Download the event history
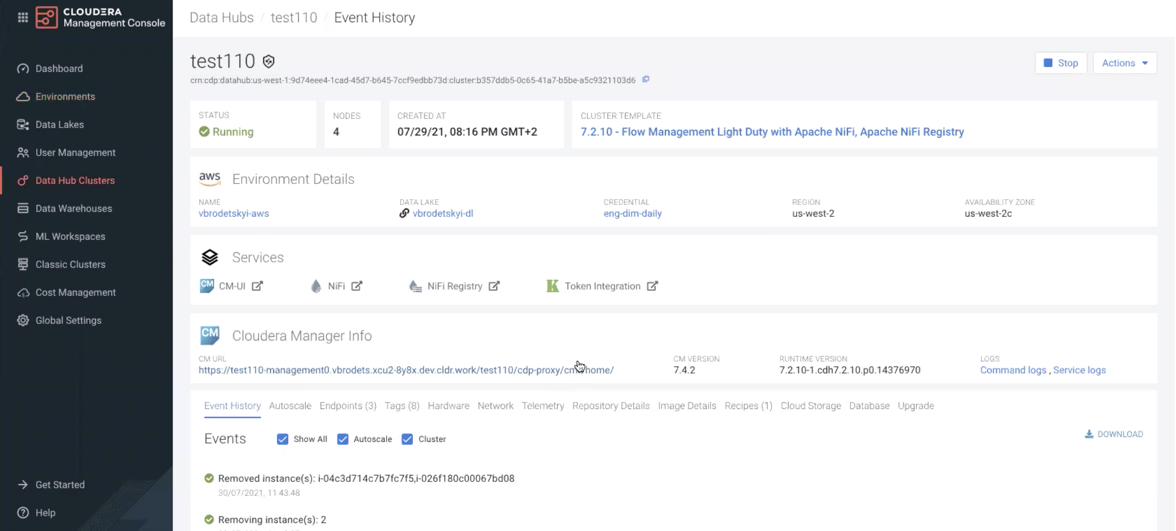 1114,434
